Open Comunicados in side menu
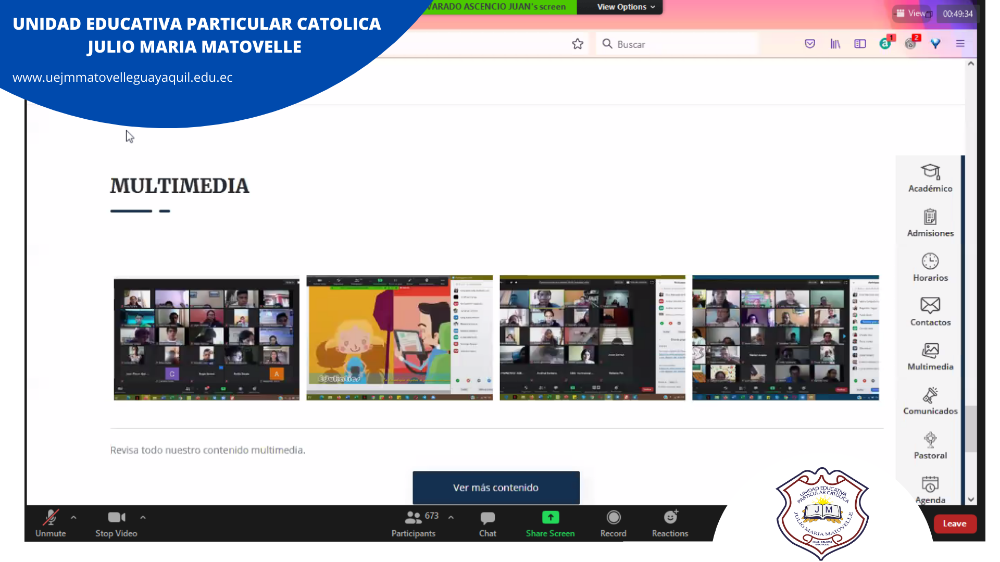1000x562 pixels. click(x=930, y=401)
